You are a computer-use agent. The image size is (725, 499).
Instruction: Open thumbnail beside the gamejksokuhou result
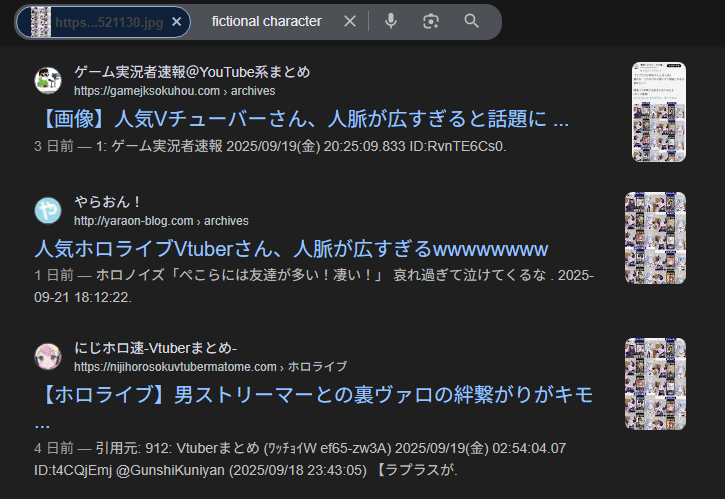[x=658, y=112]
